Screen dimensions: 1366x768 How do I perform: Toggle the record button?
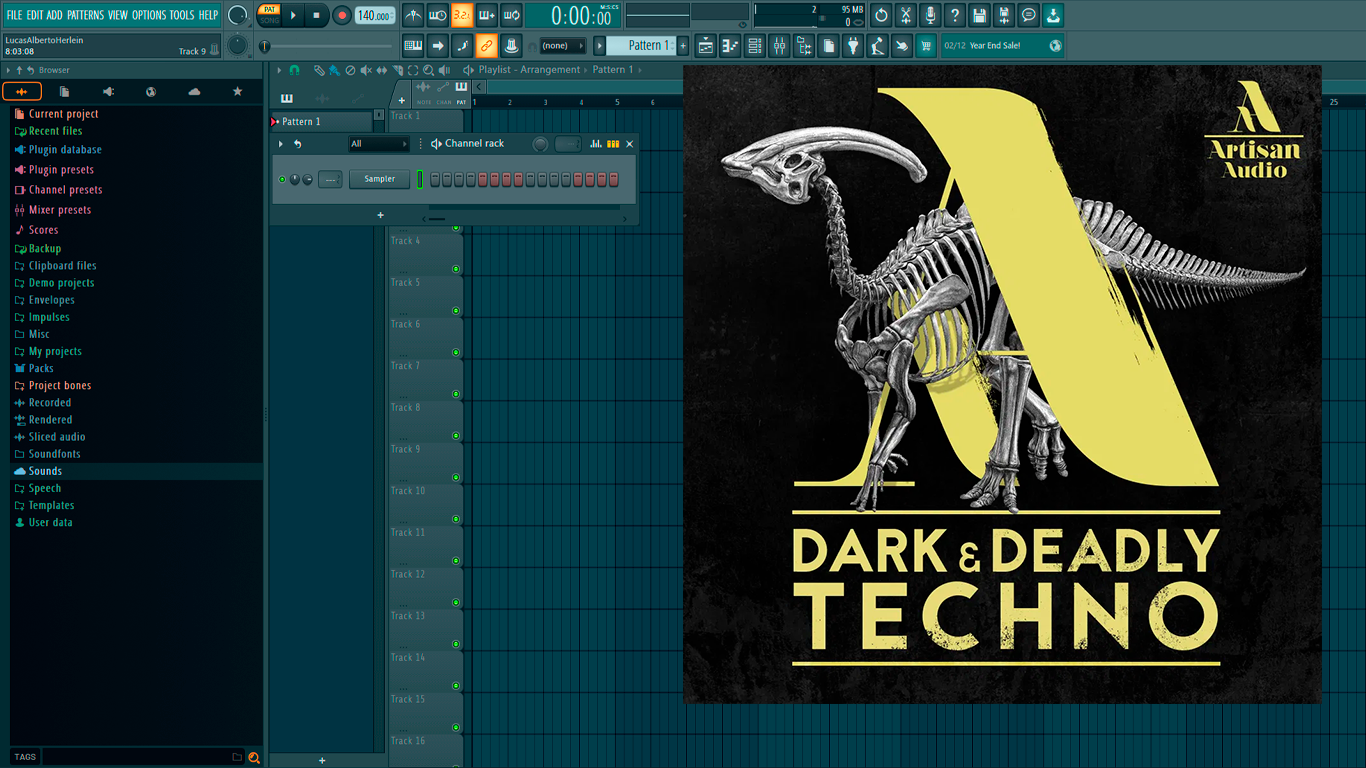pos(341,15)
